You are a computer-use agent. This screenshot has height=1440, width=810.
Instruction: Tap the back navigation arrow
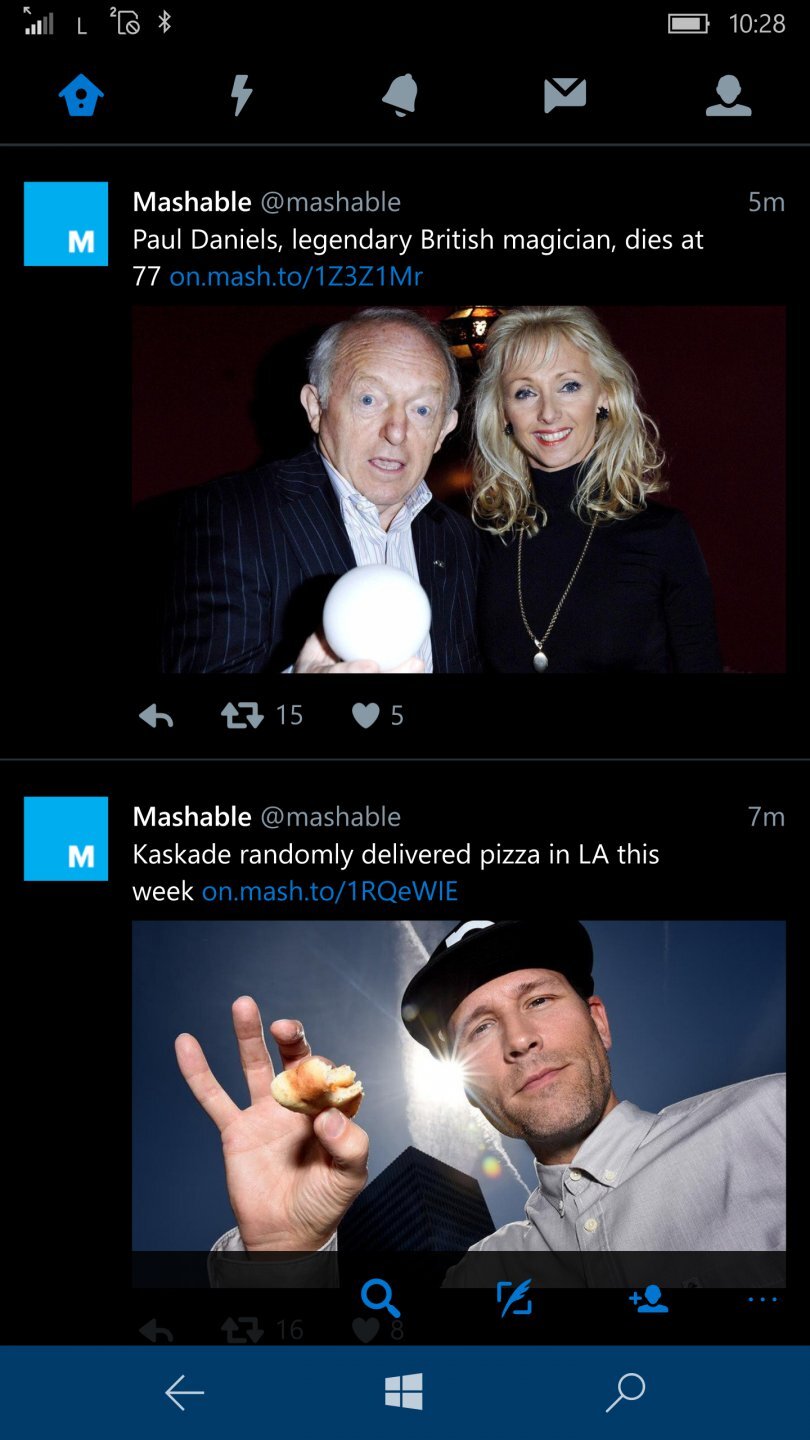coord(185,1390)
